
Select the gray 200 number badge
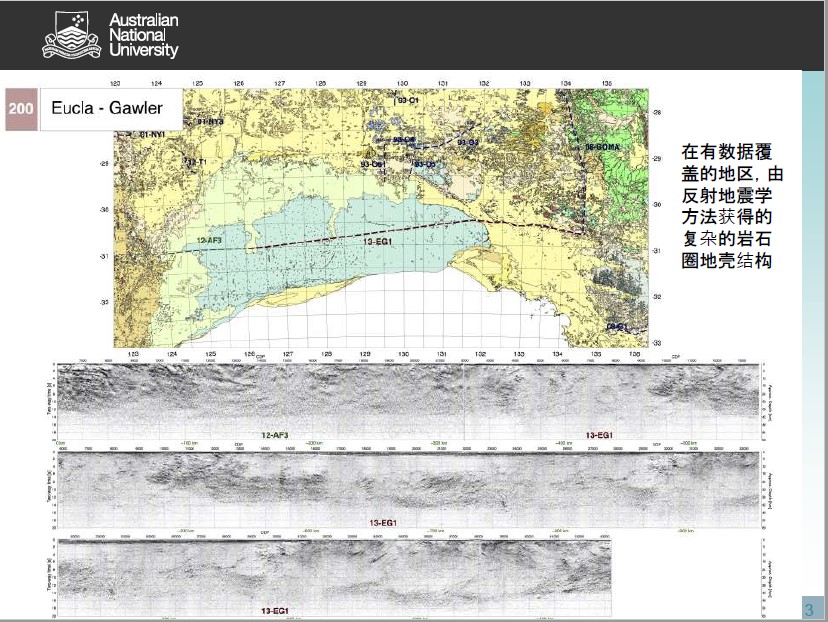(21, 109)
